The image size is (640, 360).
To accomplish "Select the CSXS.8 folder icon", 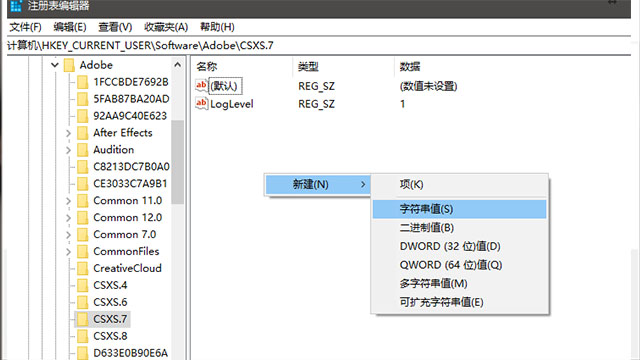I will click(82, 336).
